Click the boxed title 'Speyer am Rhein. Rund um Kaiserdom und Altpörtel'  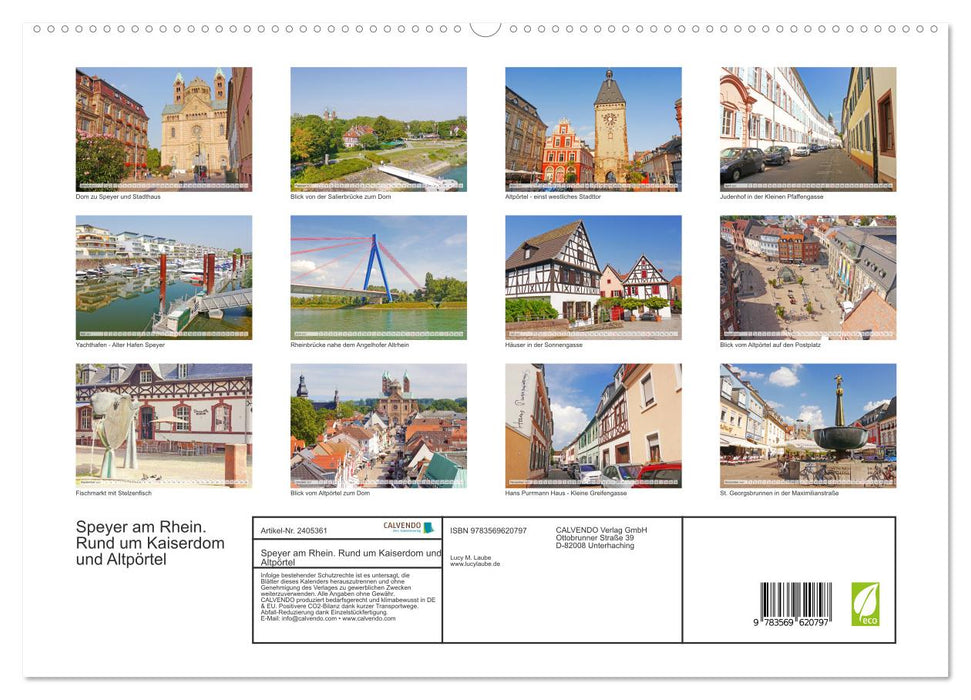(351, 558)
